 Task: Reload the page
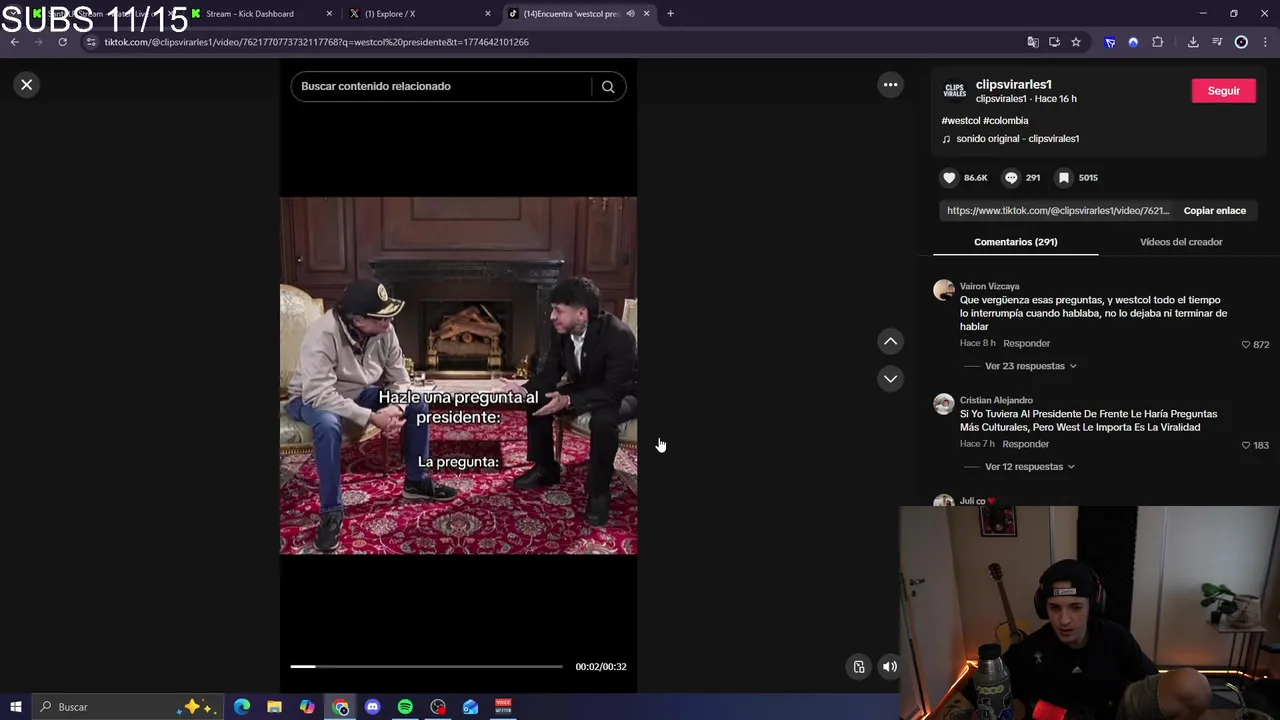(62, 42)
